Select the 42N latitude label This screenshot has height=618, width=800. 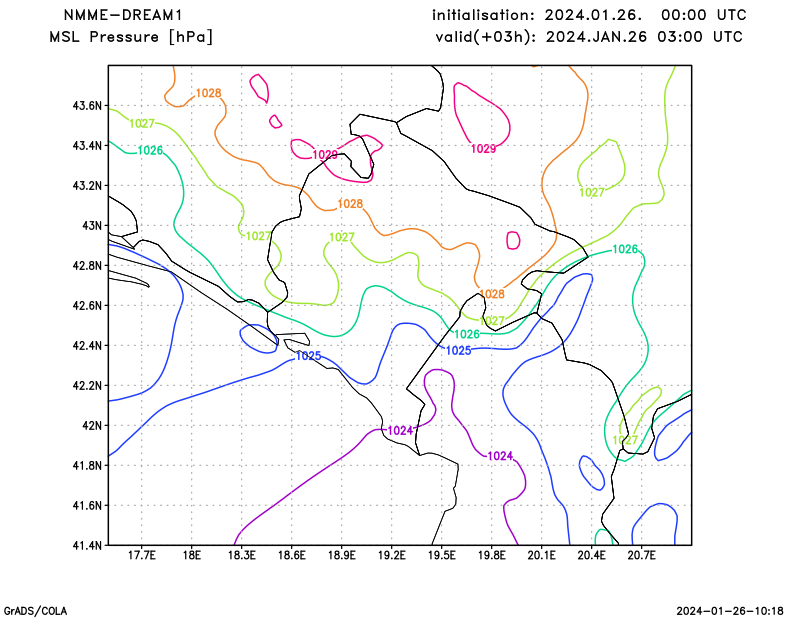pos(92,426)
